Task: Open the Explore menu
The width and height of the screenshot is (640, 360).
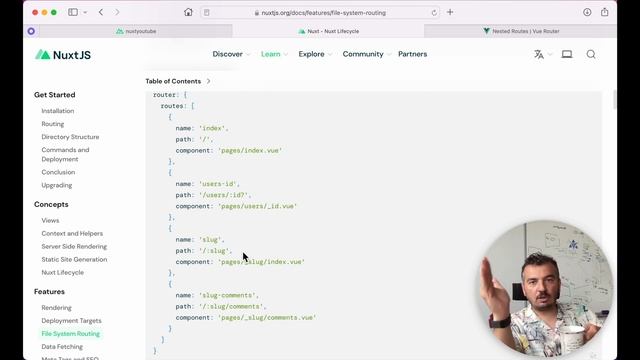Action: (315, 54)
